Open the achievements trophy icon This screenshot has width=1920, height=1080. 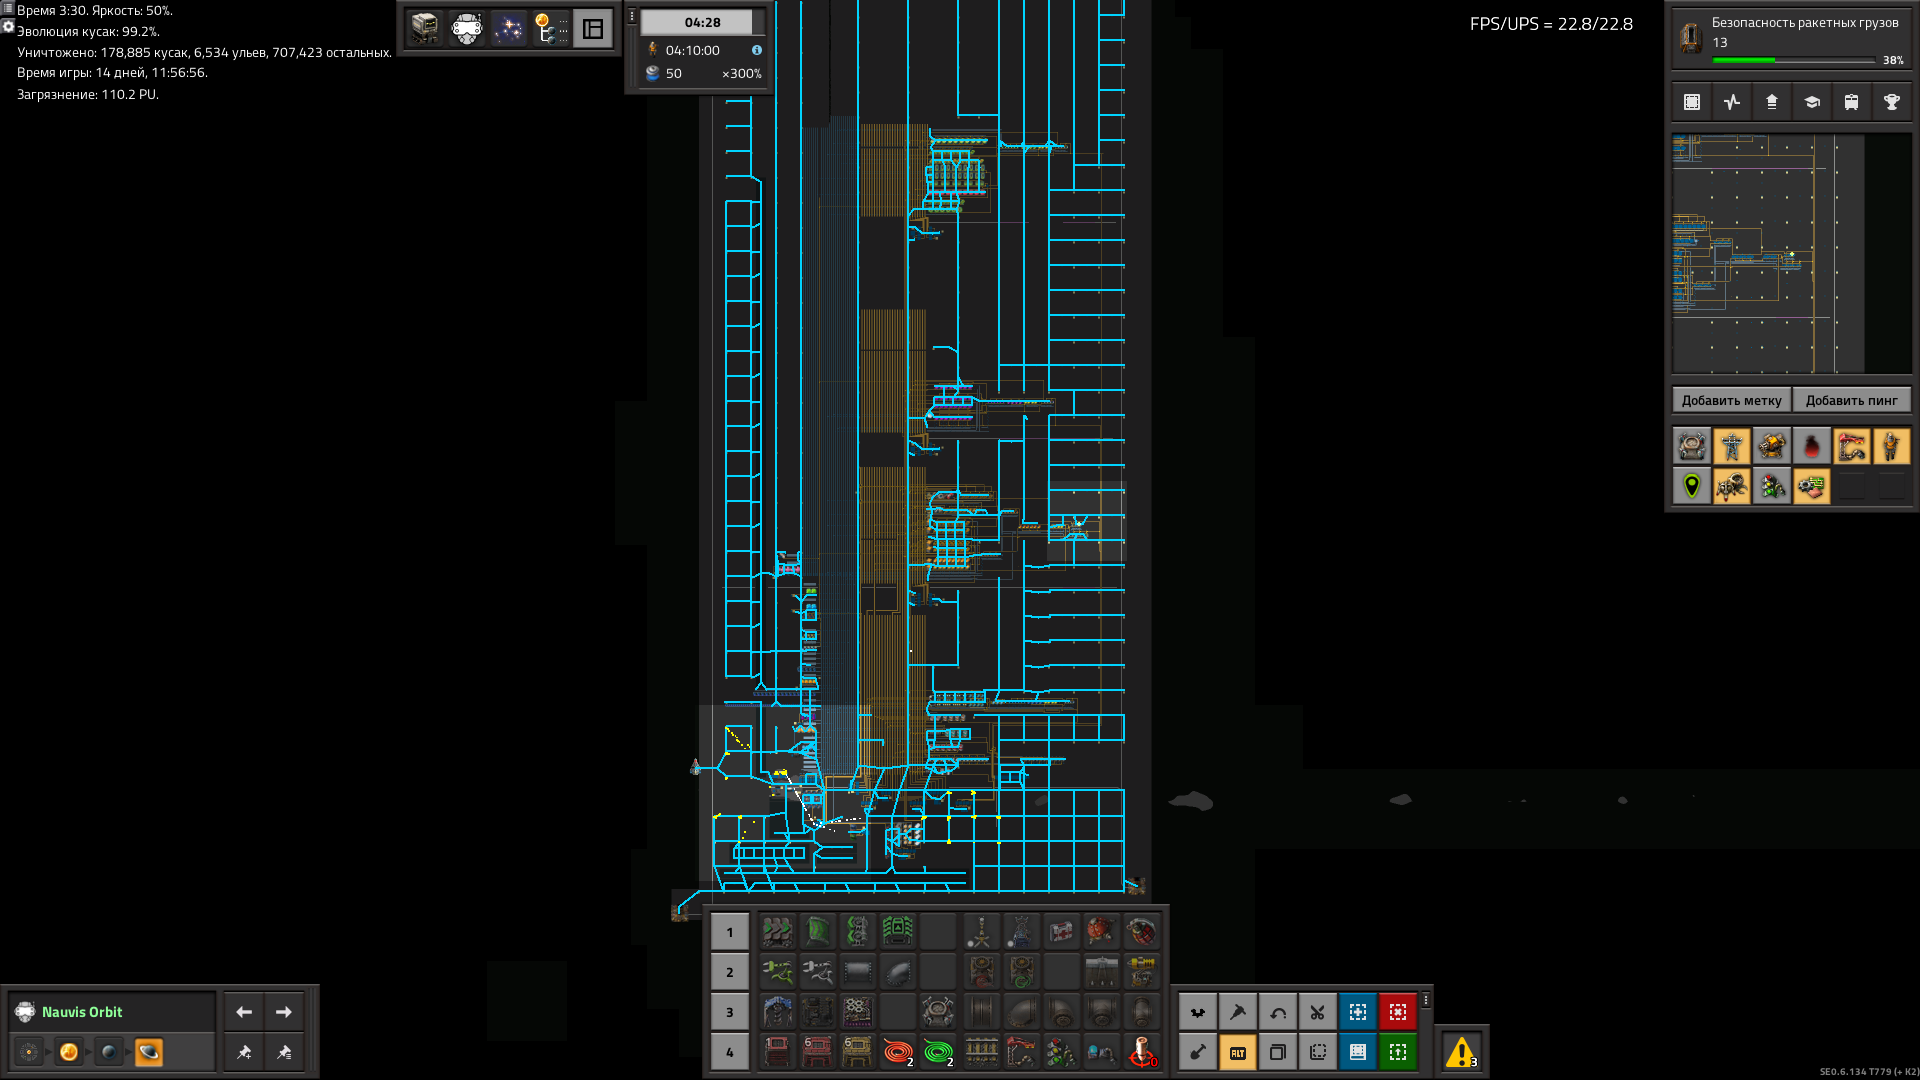point(1891,102)
